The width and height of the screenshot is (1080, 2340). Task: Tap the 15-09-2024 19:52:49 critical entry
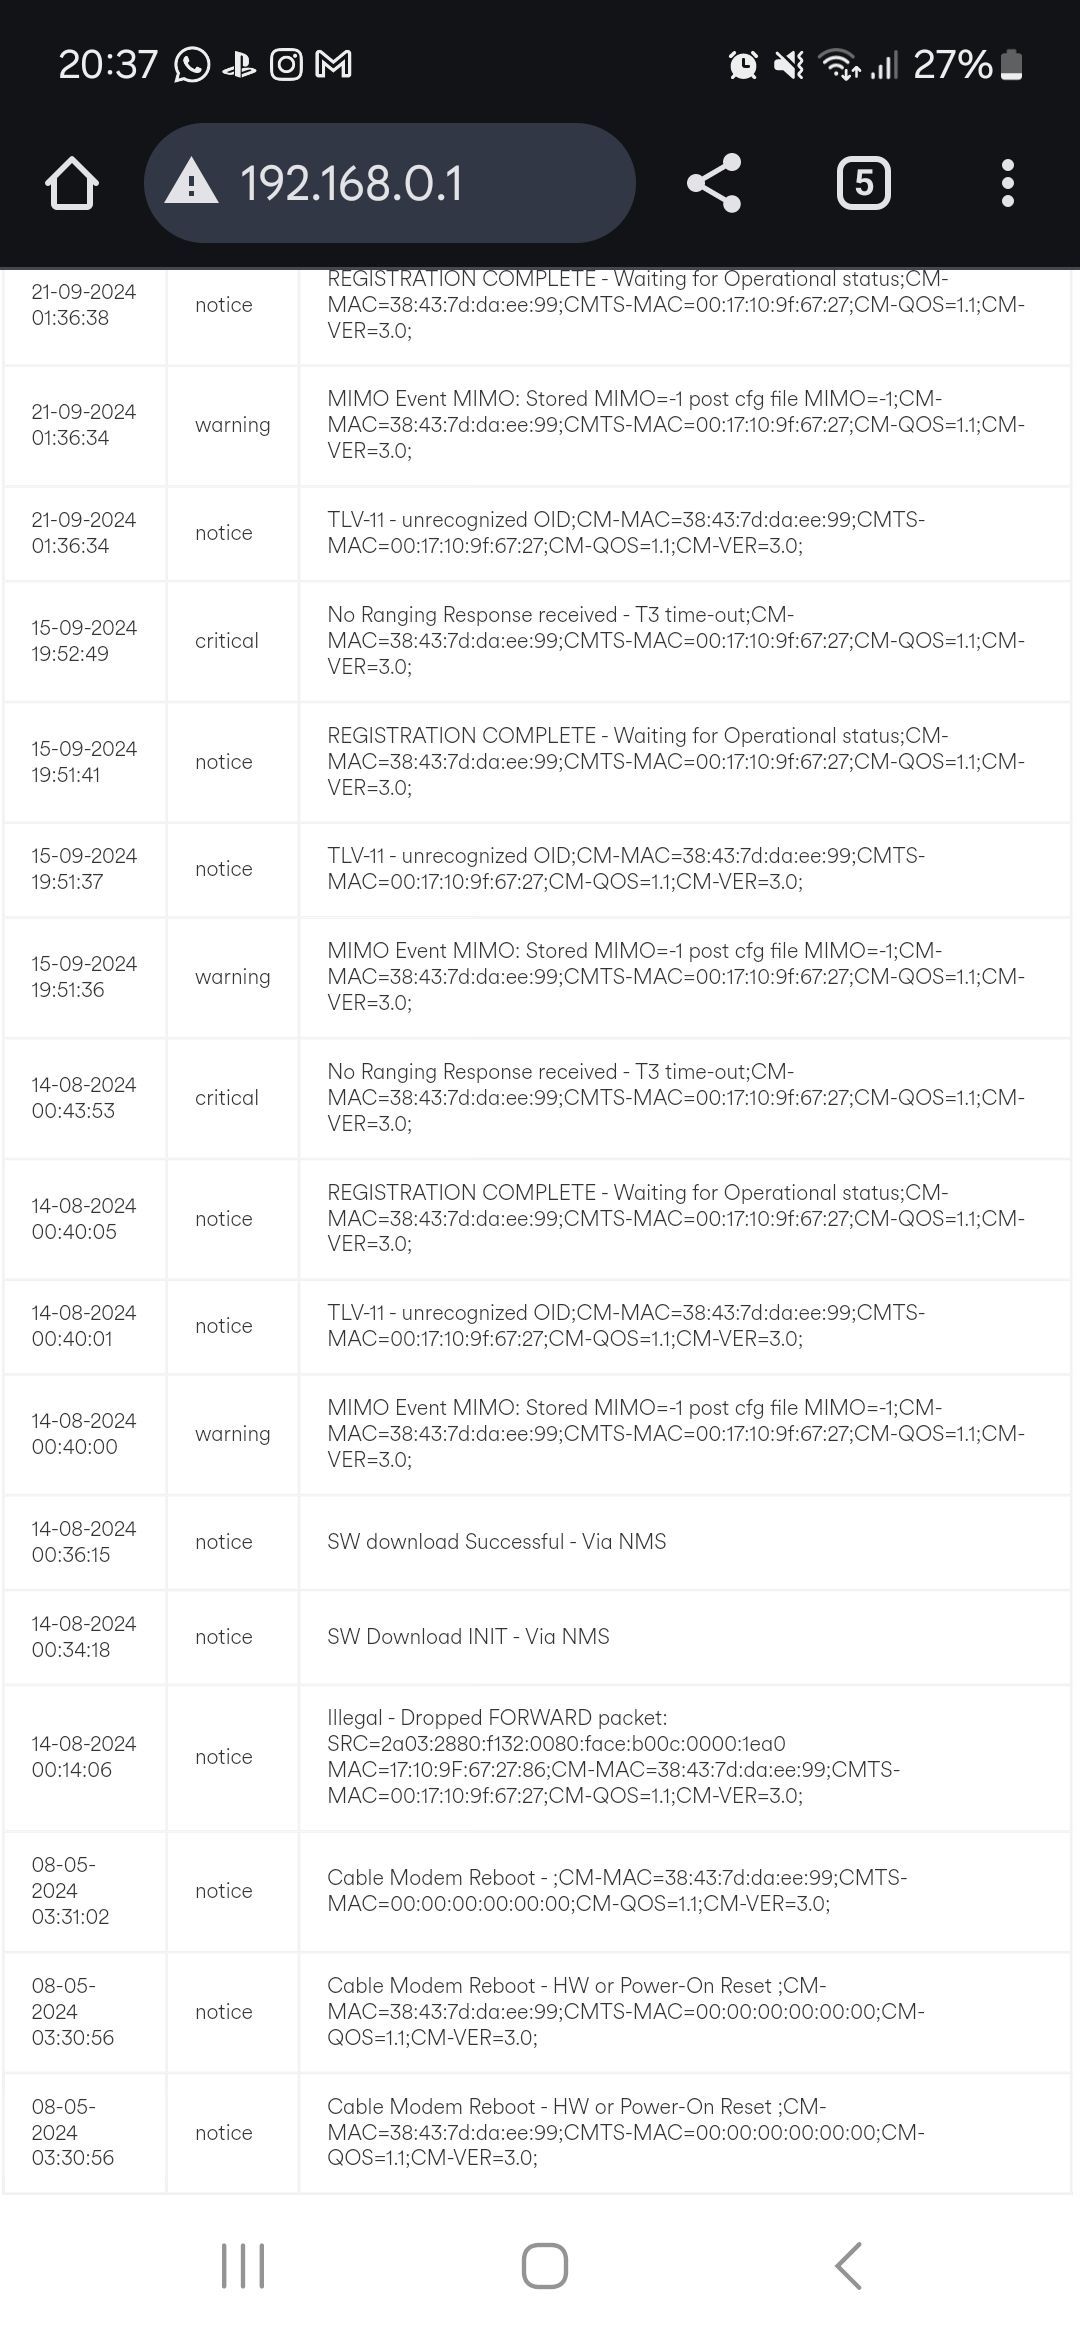click(538, 641)
